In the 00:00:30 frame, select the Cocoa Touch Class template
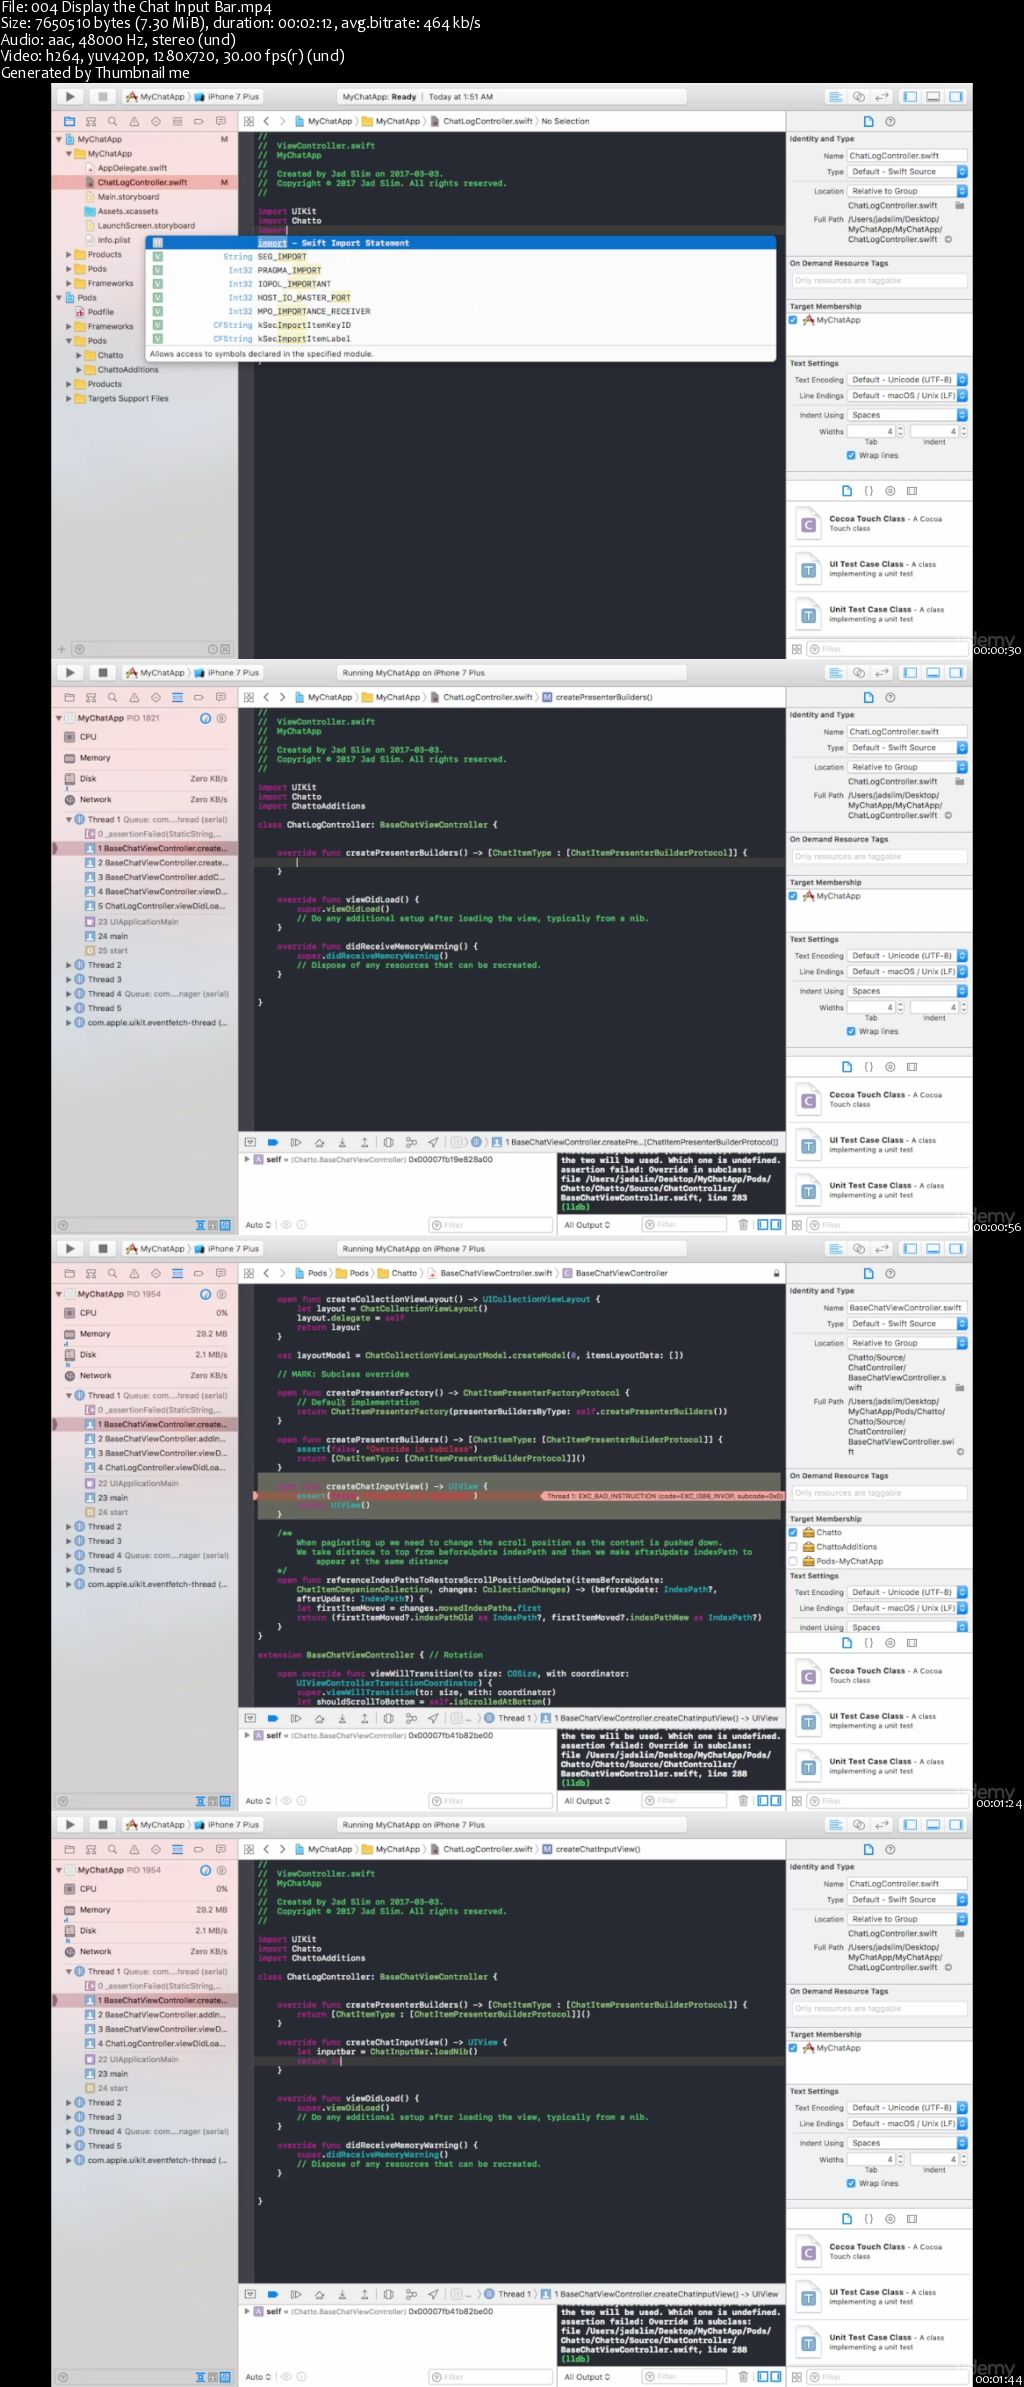Screen dimensions: 1024x2387 pyautogui.click(x=880, y=523)
